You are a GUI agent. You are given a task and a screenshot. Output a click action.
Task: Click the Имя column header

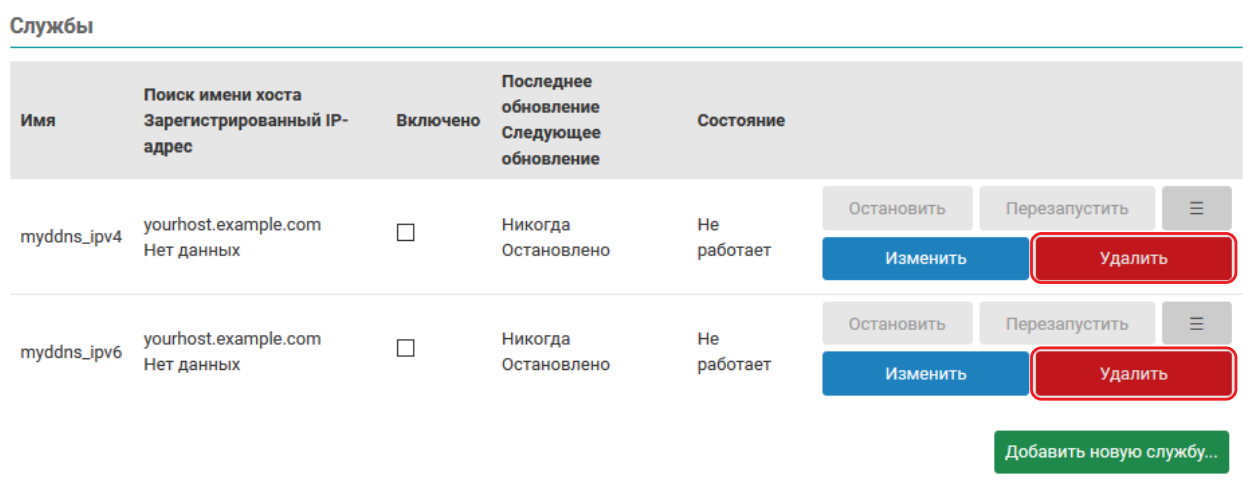pos(38,121)
